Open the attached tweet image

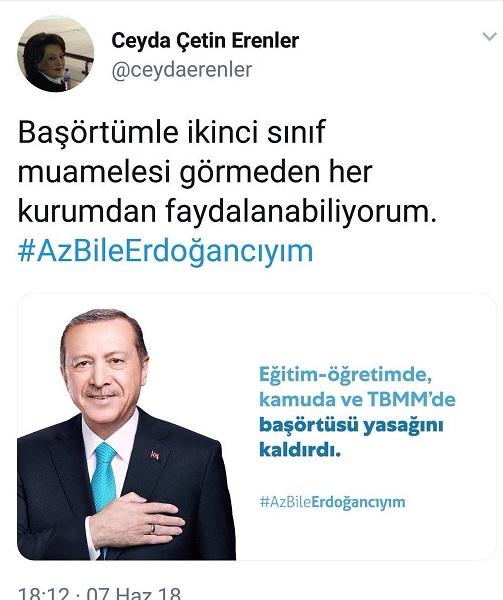pyautogui.click(x=257, y=427)
